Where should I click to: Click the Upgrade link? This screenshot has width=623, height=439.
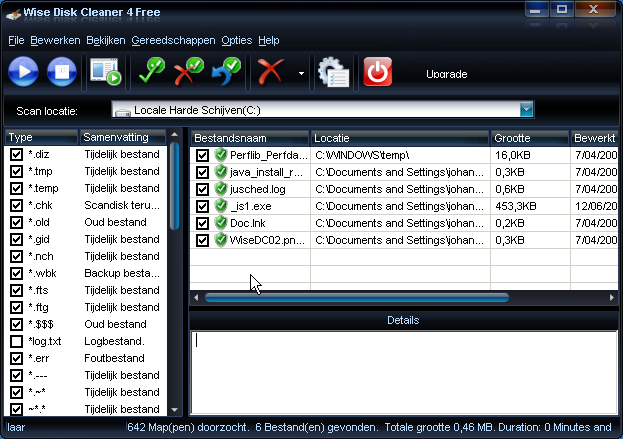coord(447,74)
